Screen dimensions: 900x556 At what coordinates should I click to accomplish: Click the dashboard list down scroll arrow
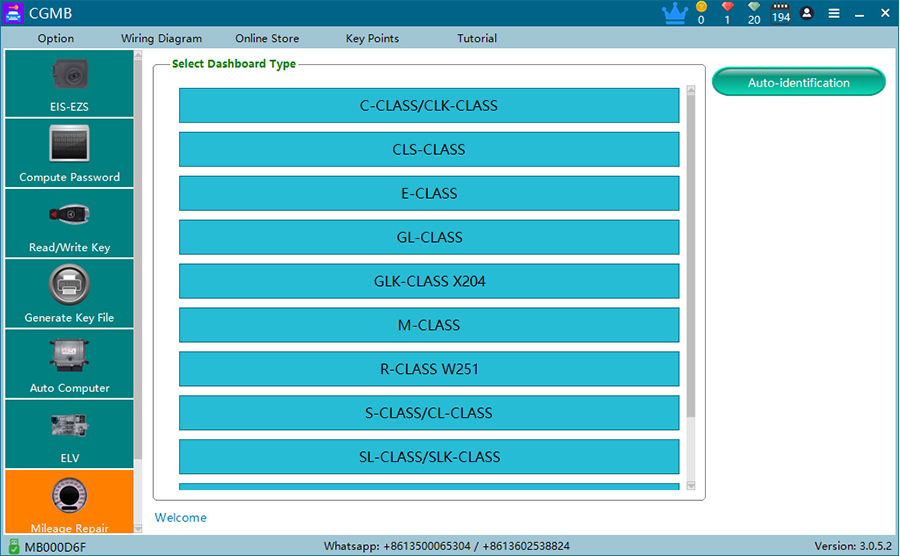click(x=690, y=486)
